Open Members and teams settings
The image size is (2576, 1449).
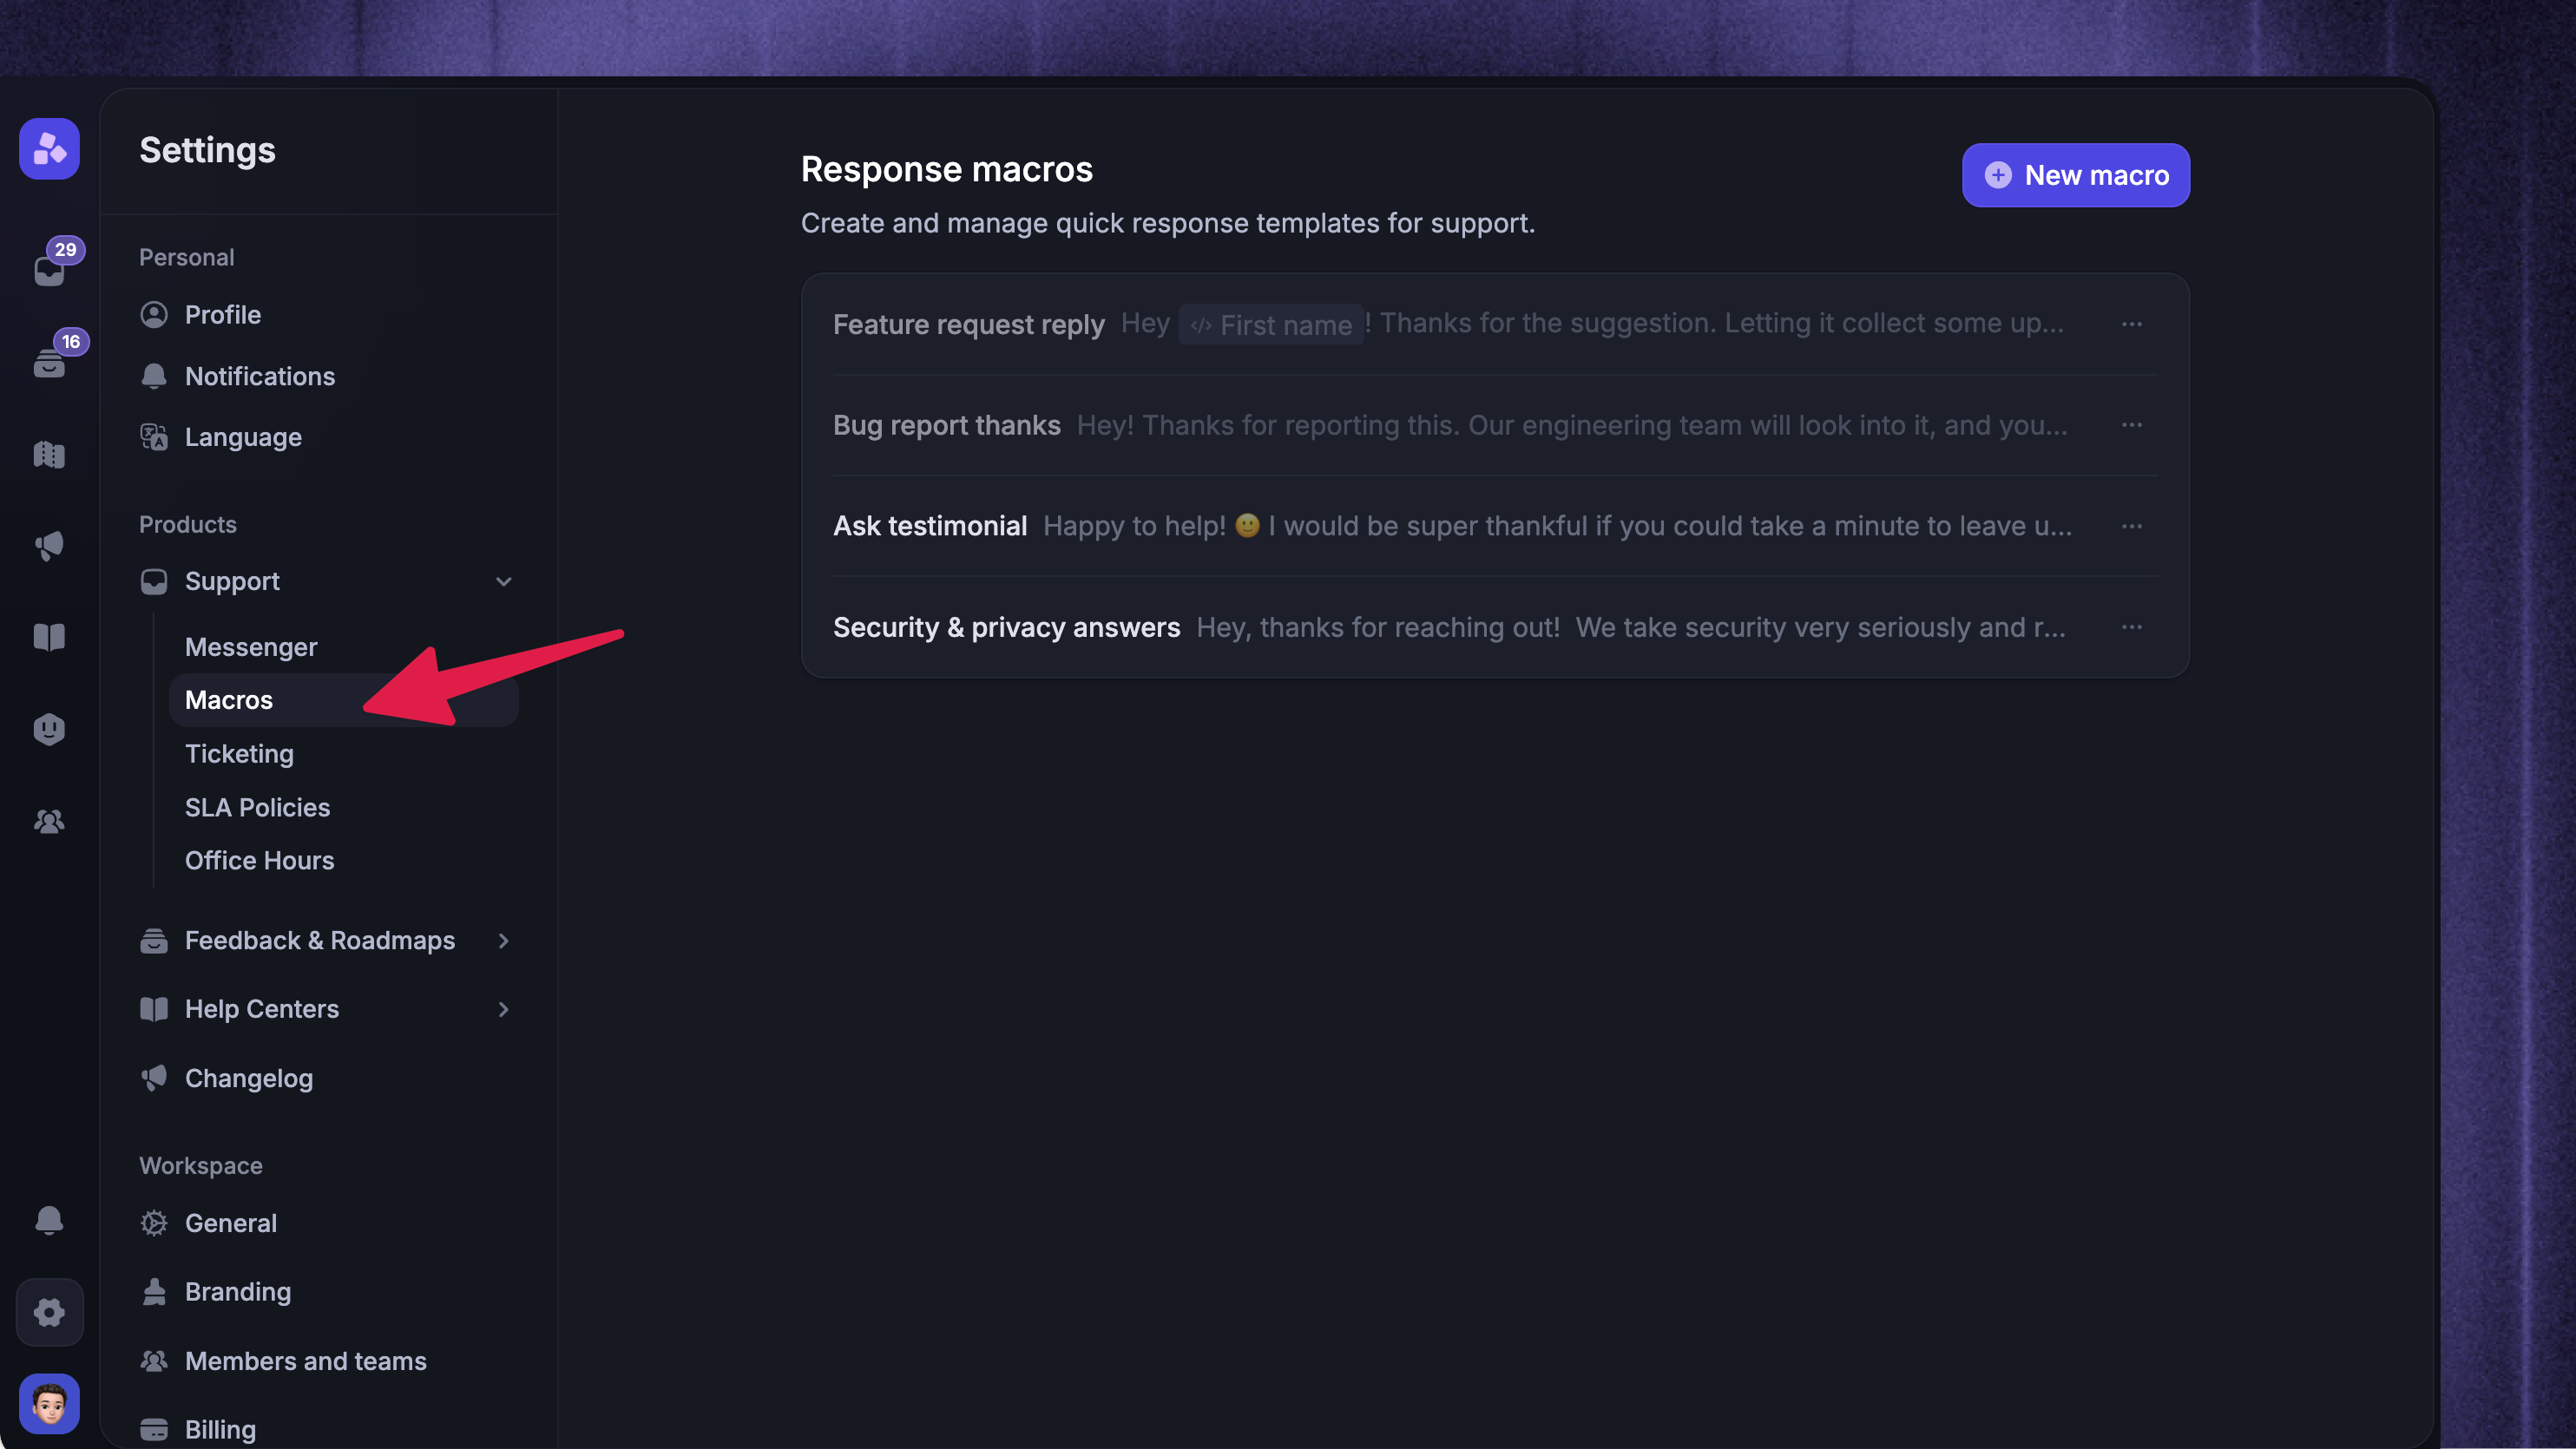305,1361
